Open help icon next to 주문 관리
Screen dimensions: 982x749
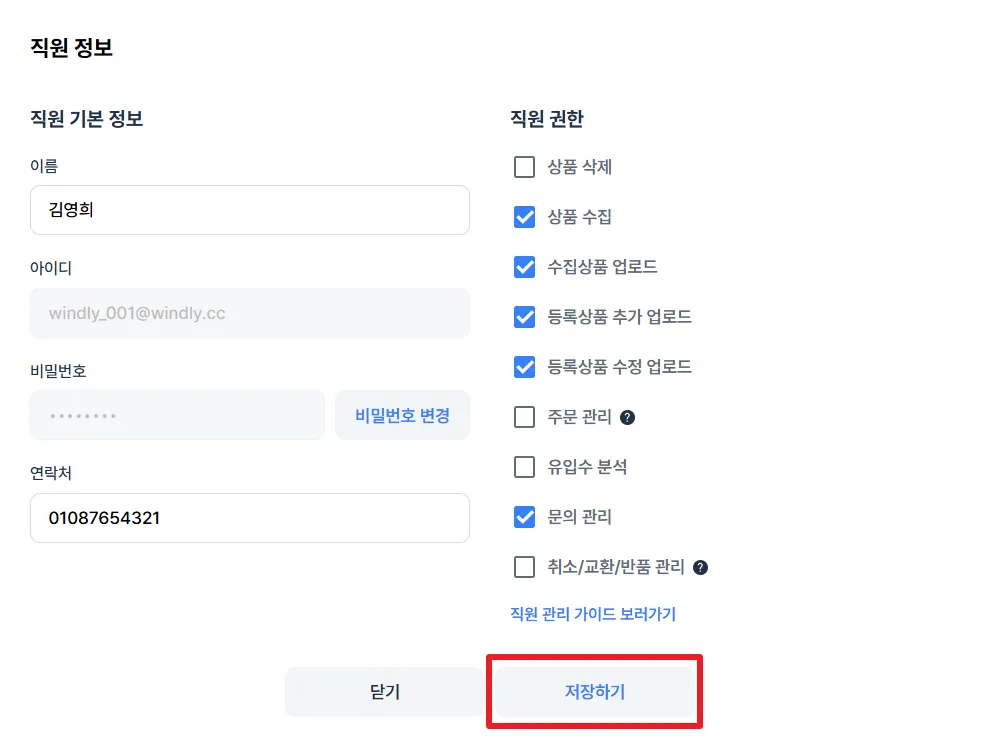(x=628, y=417)
